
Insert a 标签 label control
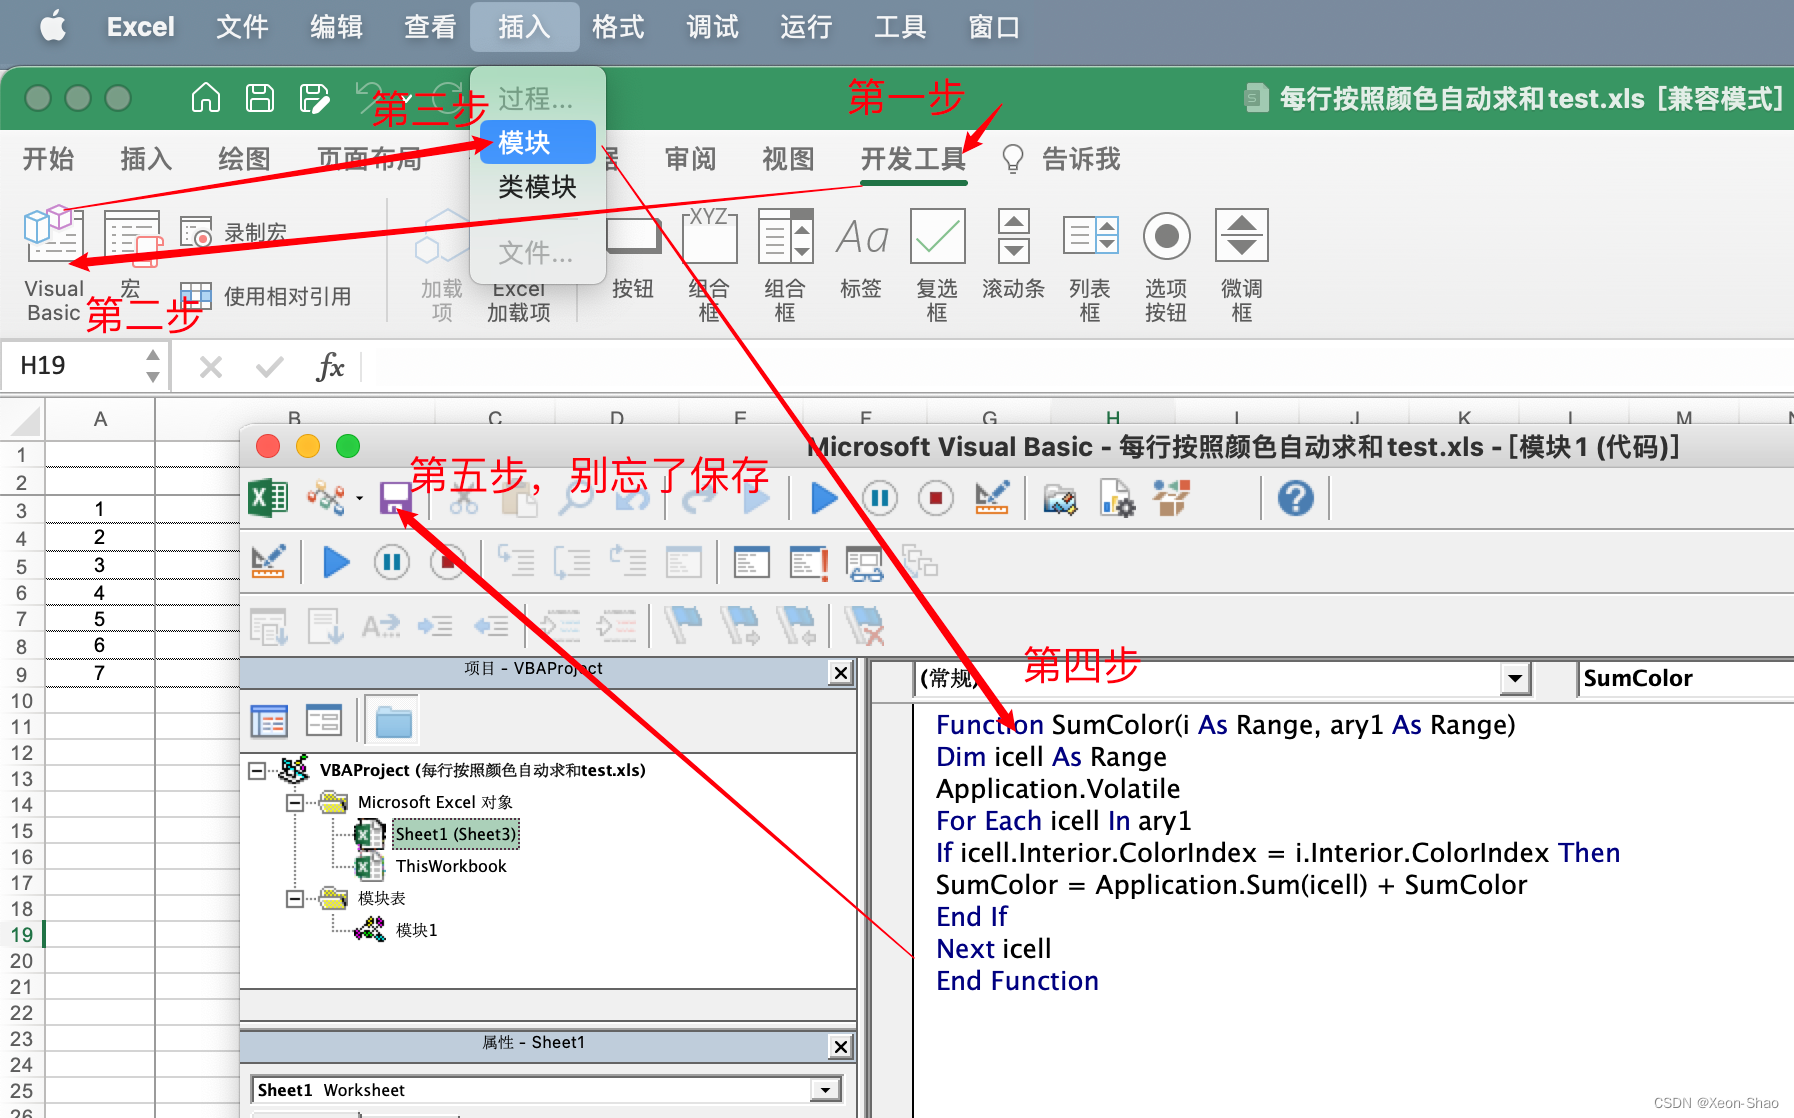(861, 255)
